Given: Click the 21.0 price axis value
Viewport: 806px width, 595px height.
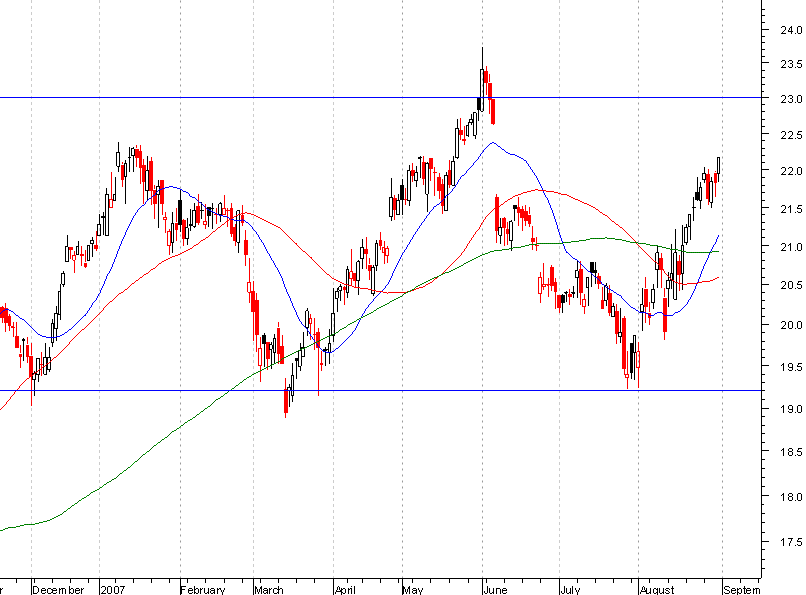Looking at the screenshot, I should tap(791, 247).
